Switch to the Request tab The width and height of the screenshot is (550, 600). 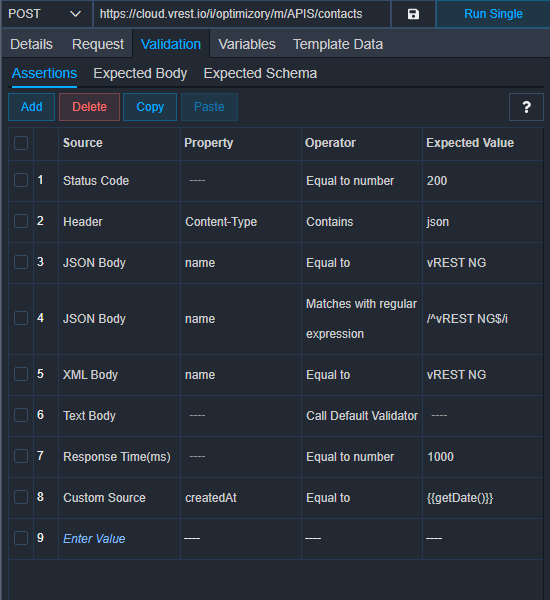pyautogui.click(x=98, y=44)
